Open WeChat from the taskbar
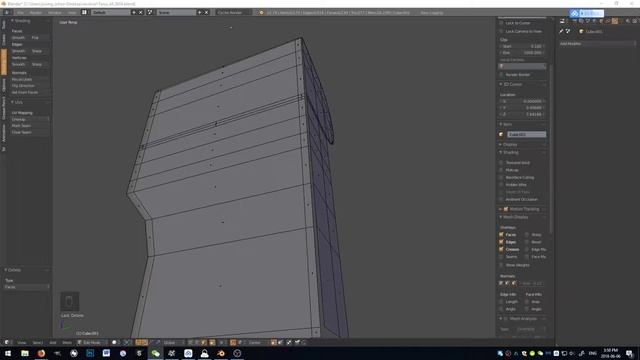Screen dimensions: 640x360 tap(156, 353)
